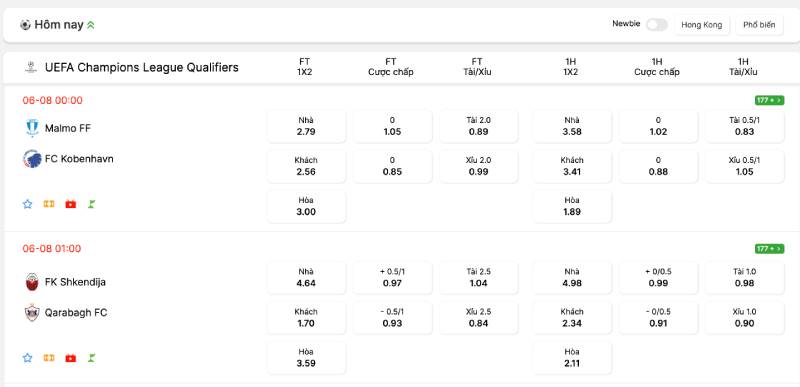Open scoreboard icon for FK Shkendija match
Screen dimensions: 800x387
tap(49, 358)
